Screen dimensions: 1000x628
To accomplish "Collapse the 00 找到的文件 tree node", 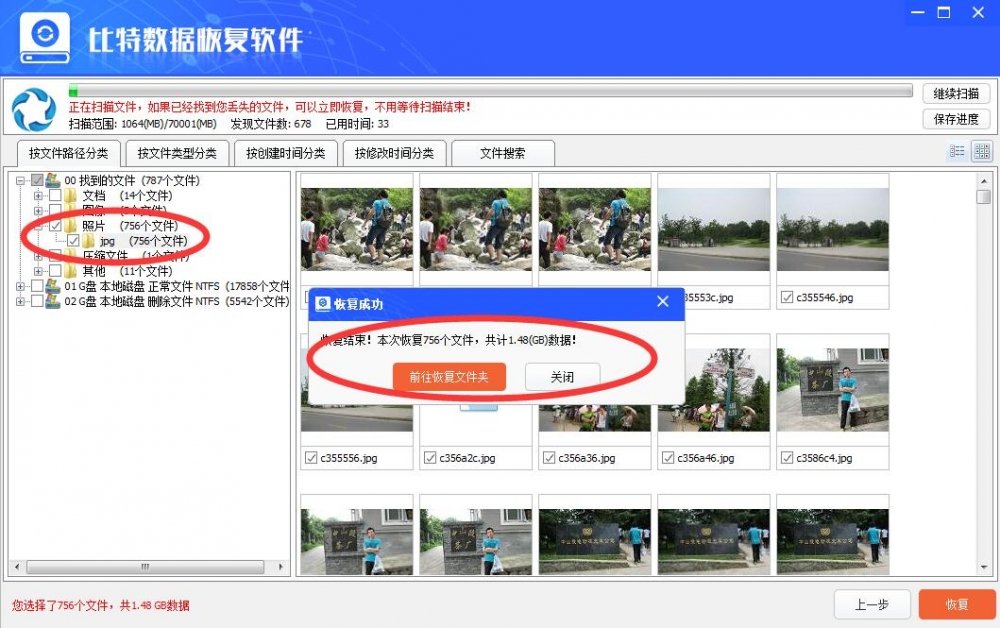I will coord(19,180).
